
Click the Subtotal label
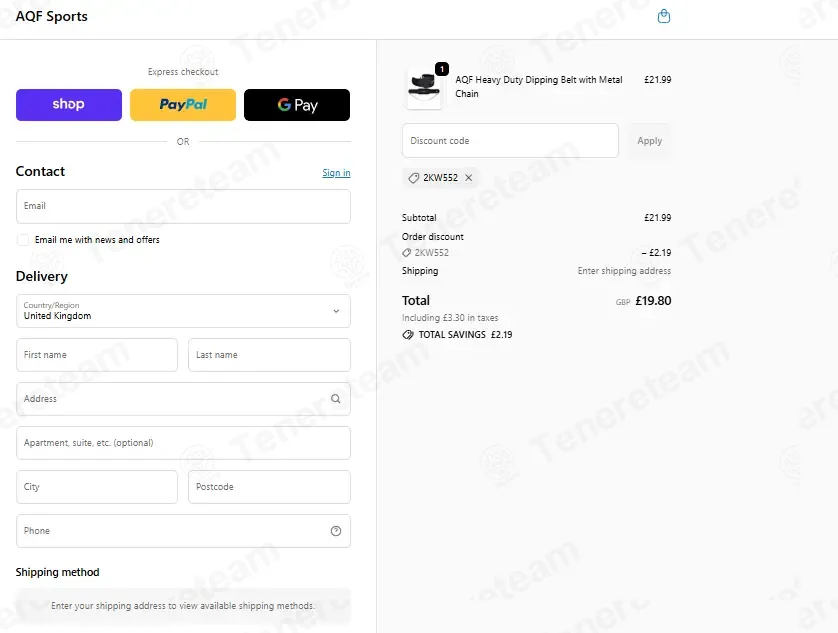click(x=419, y=218)
